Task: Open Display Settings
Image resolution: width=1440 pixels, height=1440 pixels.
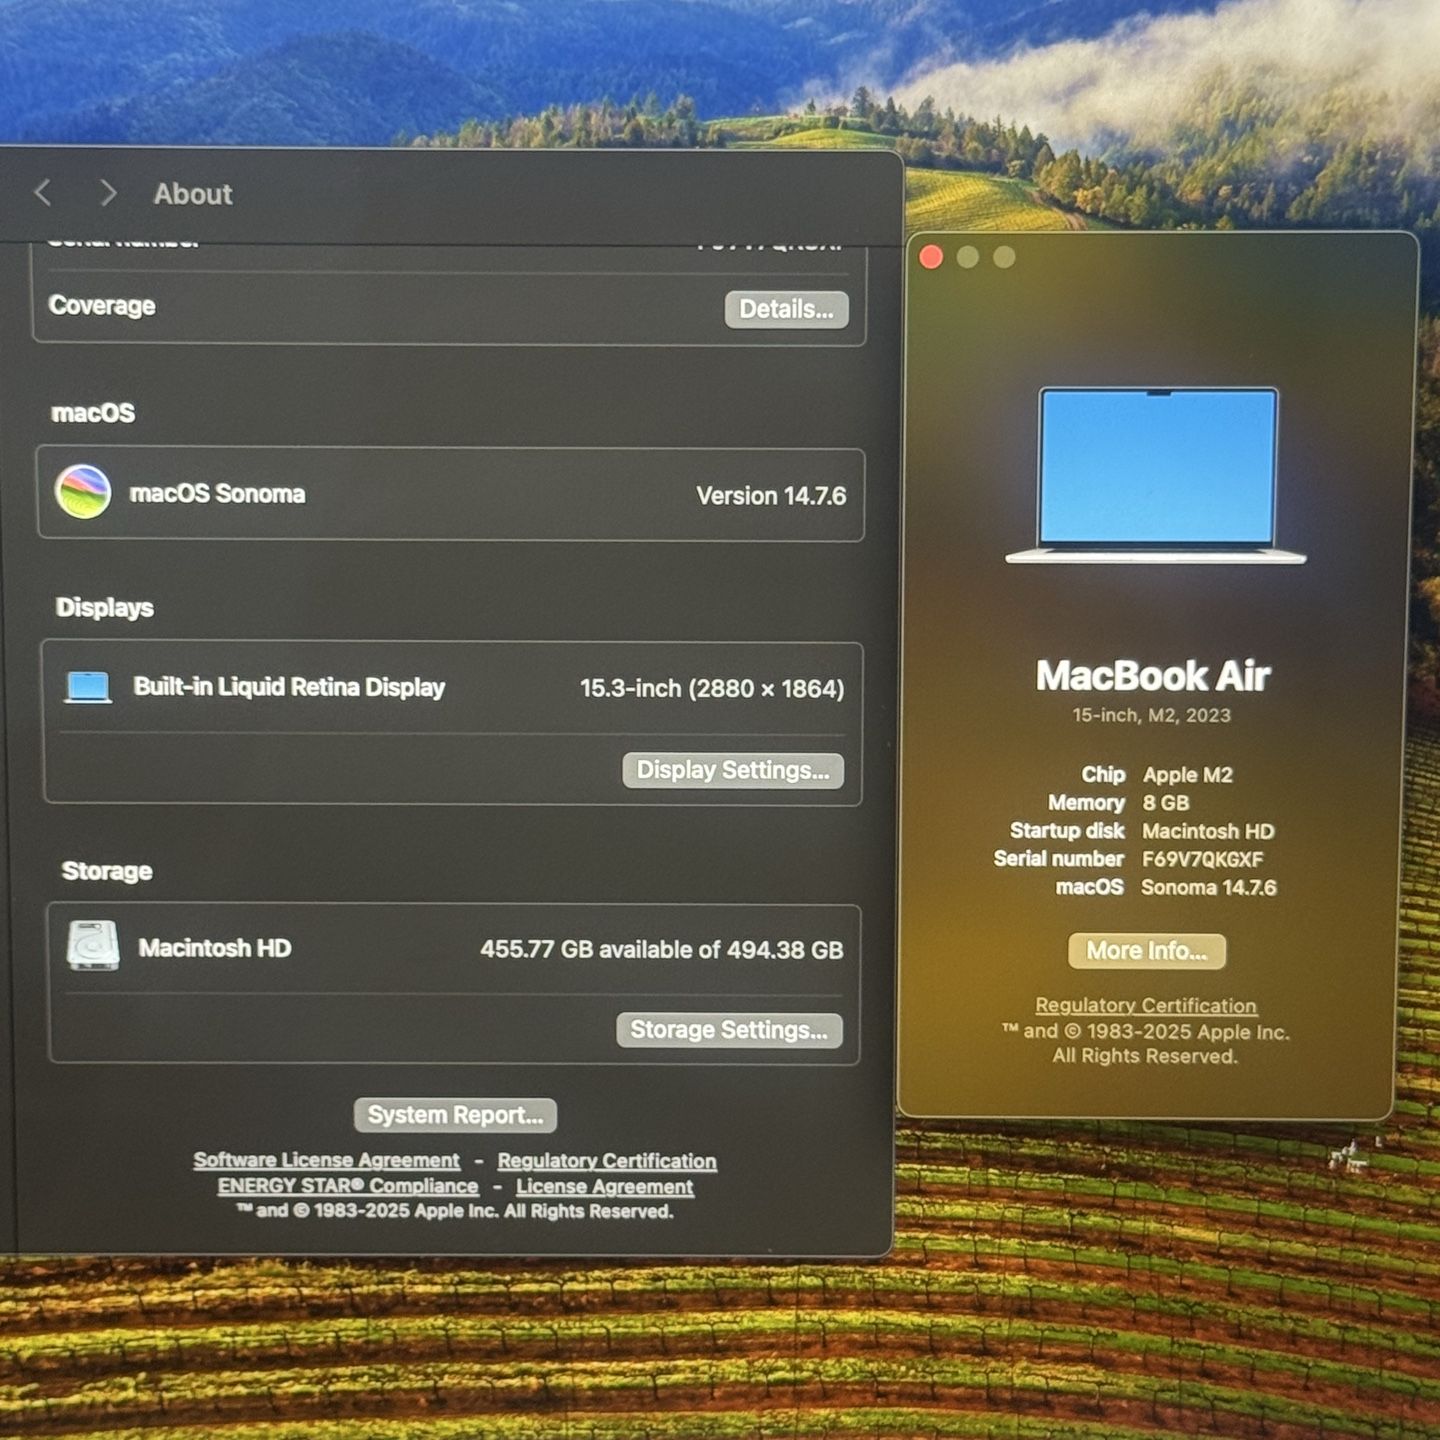Action: coord(733,770)
